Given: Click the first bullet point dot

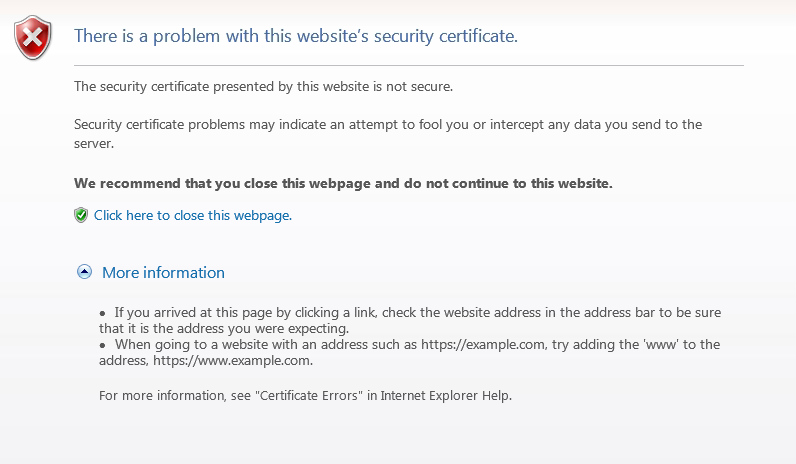Looking at the screenshot, I should (103, 314).
